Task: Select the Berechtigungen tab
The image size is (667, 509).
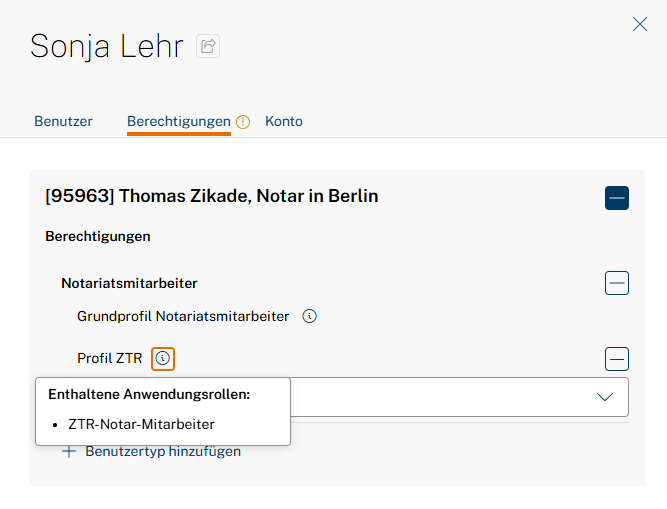Action: click(x=178, y=121)
